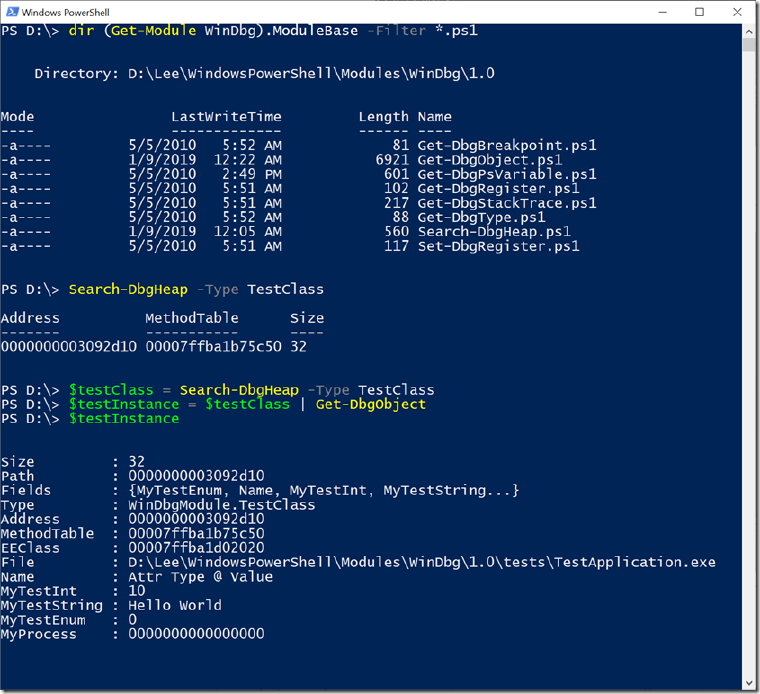Select file name Get-DbgType.ps1

click(481, 217)
